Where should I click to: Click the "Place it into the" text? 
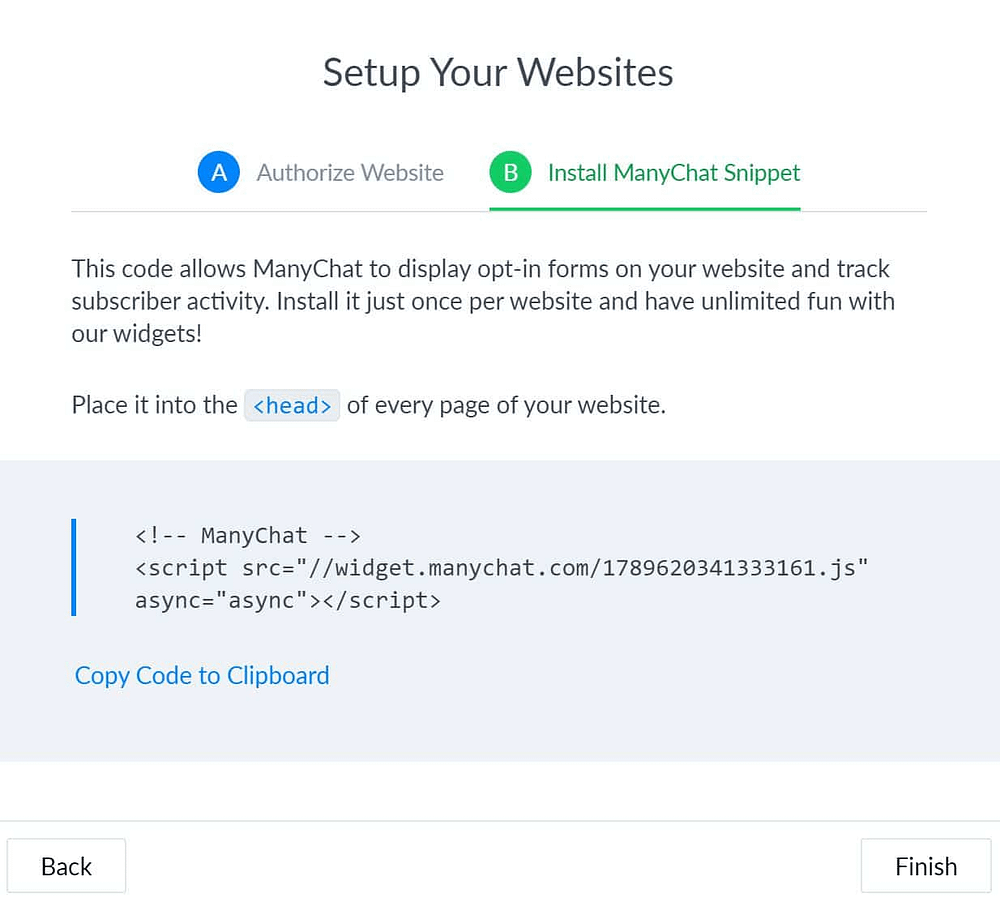click(154, 405)
